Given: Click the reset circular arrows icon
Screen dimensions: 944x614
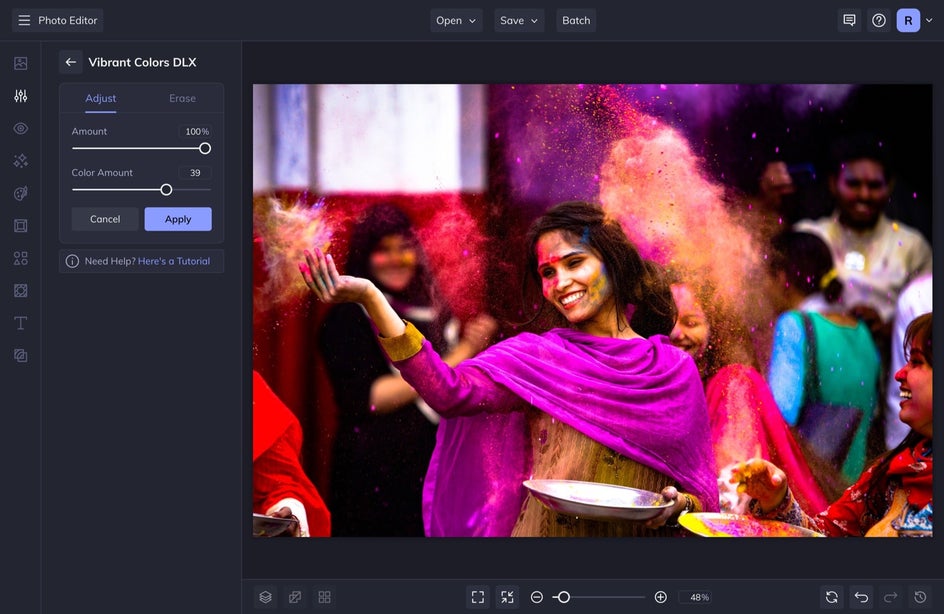Looking at the screenshot, I should click(x=831, y=597).
